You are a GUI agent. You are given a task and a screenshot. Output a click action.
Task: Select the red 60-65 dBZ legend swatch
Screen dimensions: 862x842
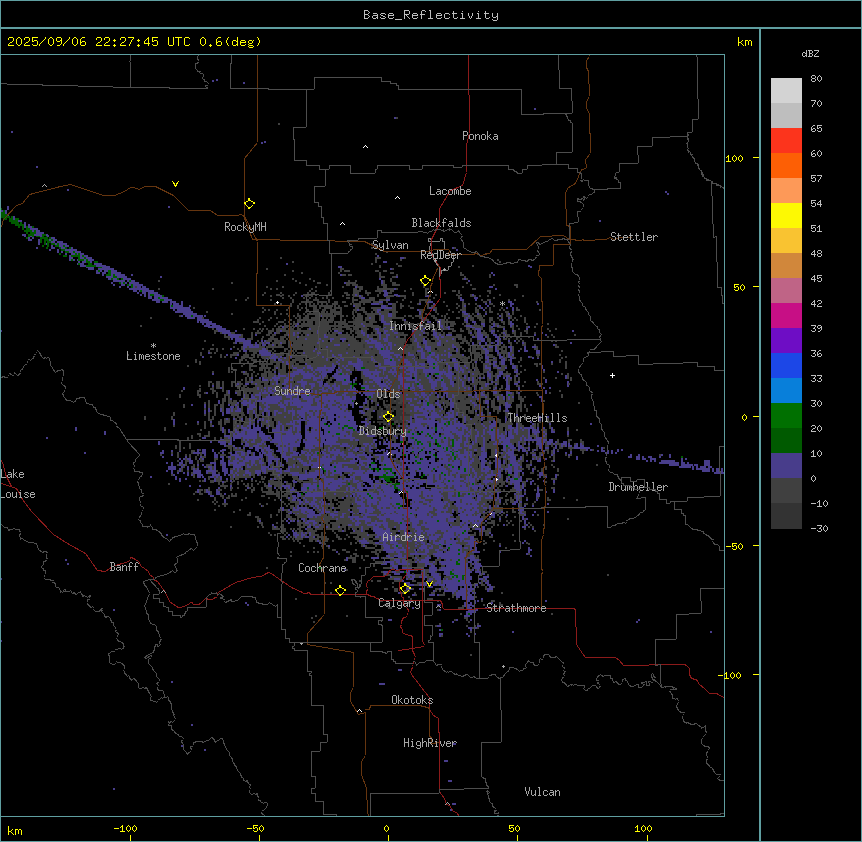coord(786,140)
